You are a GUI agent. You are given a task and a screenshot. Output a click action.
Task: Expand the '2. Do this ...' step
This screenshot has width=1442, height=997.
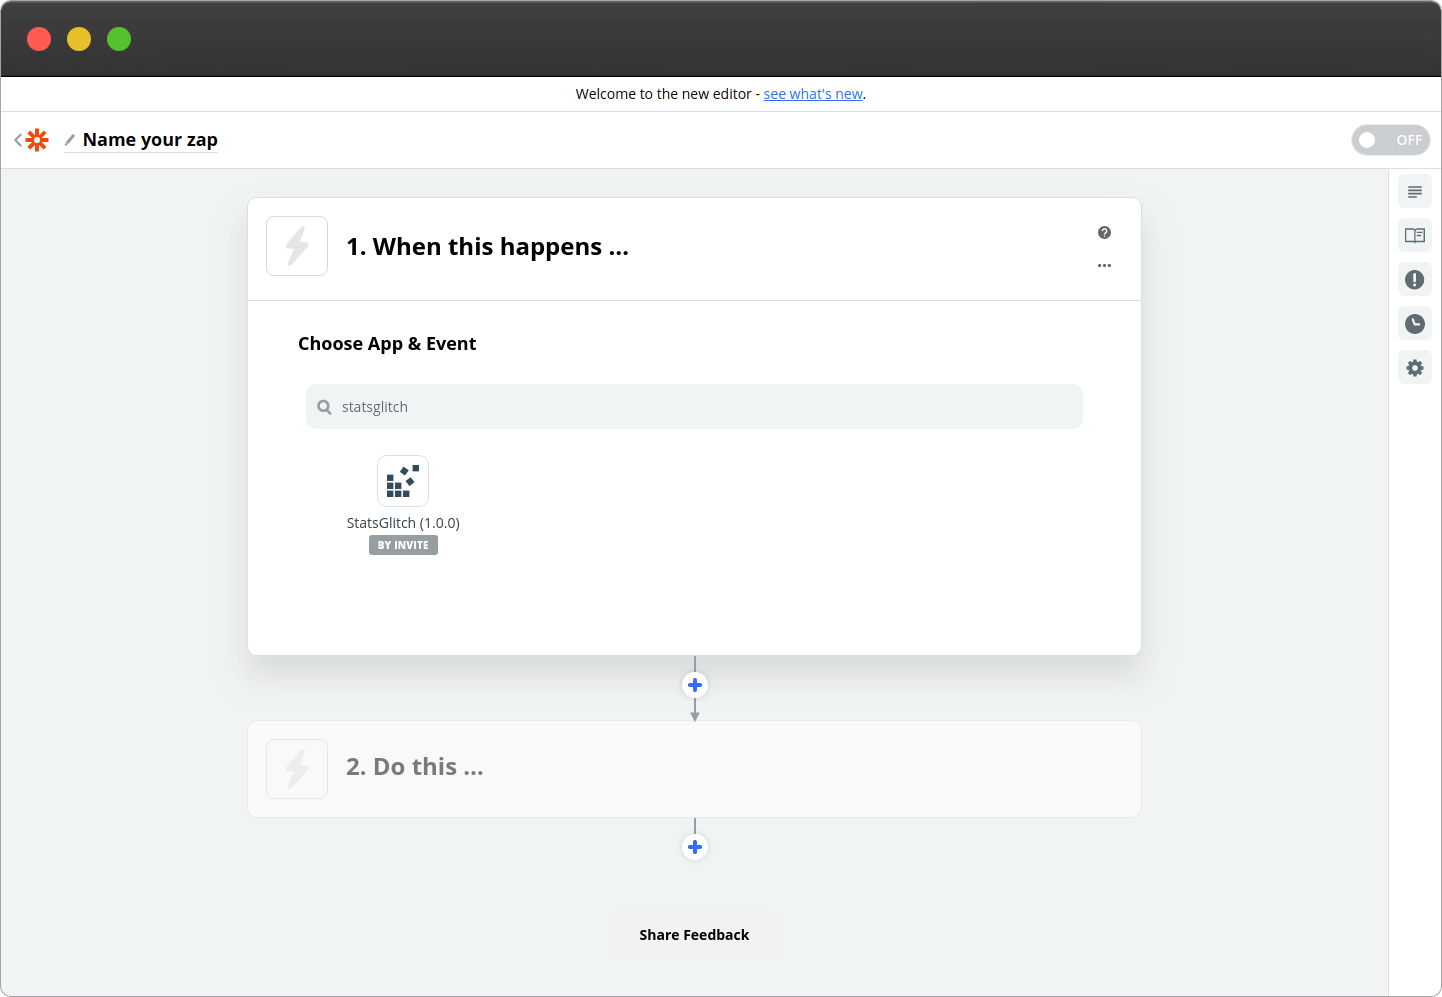point(694,769)
